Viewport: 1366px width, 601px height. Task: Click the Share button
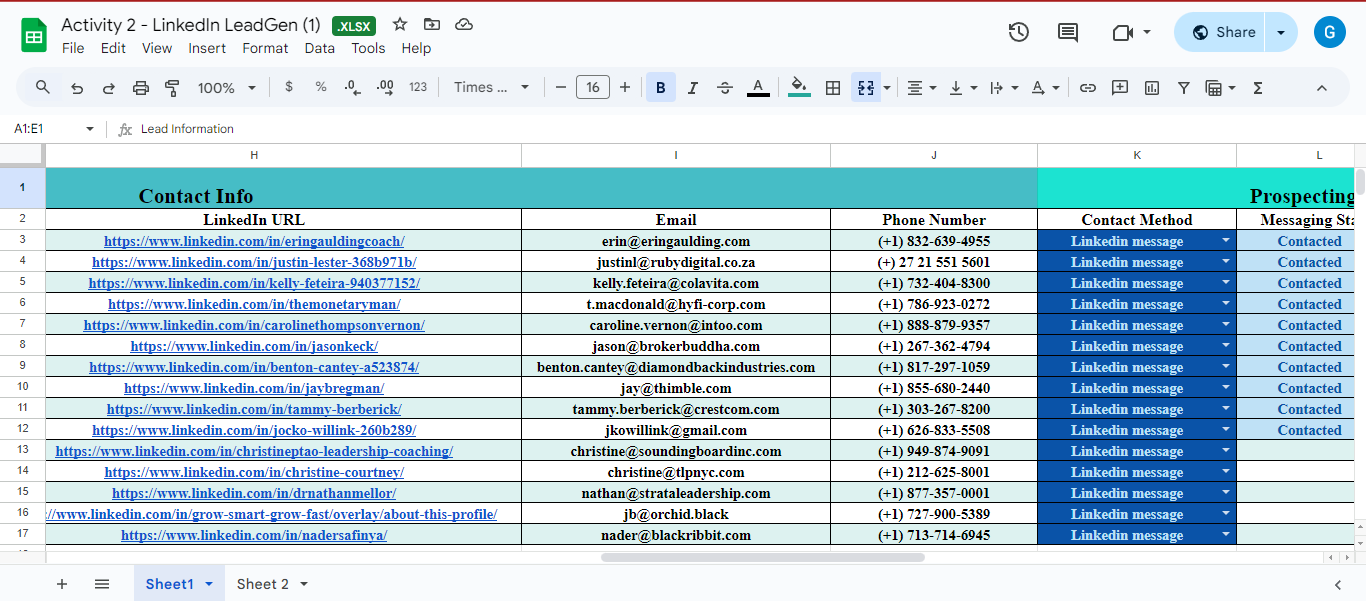click(x=1222, y=32)
